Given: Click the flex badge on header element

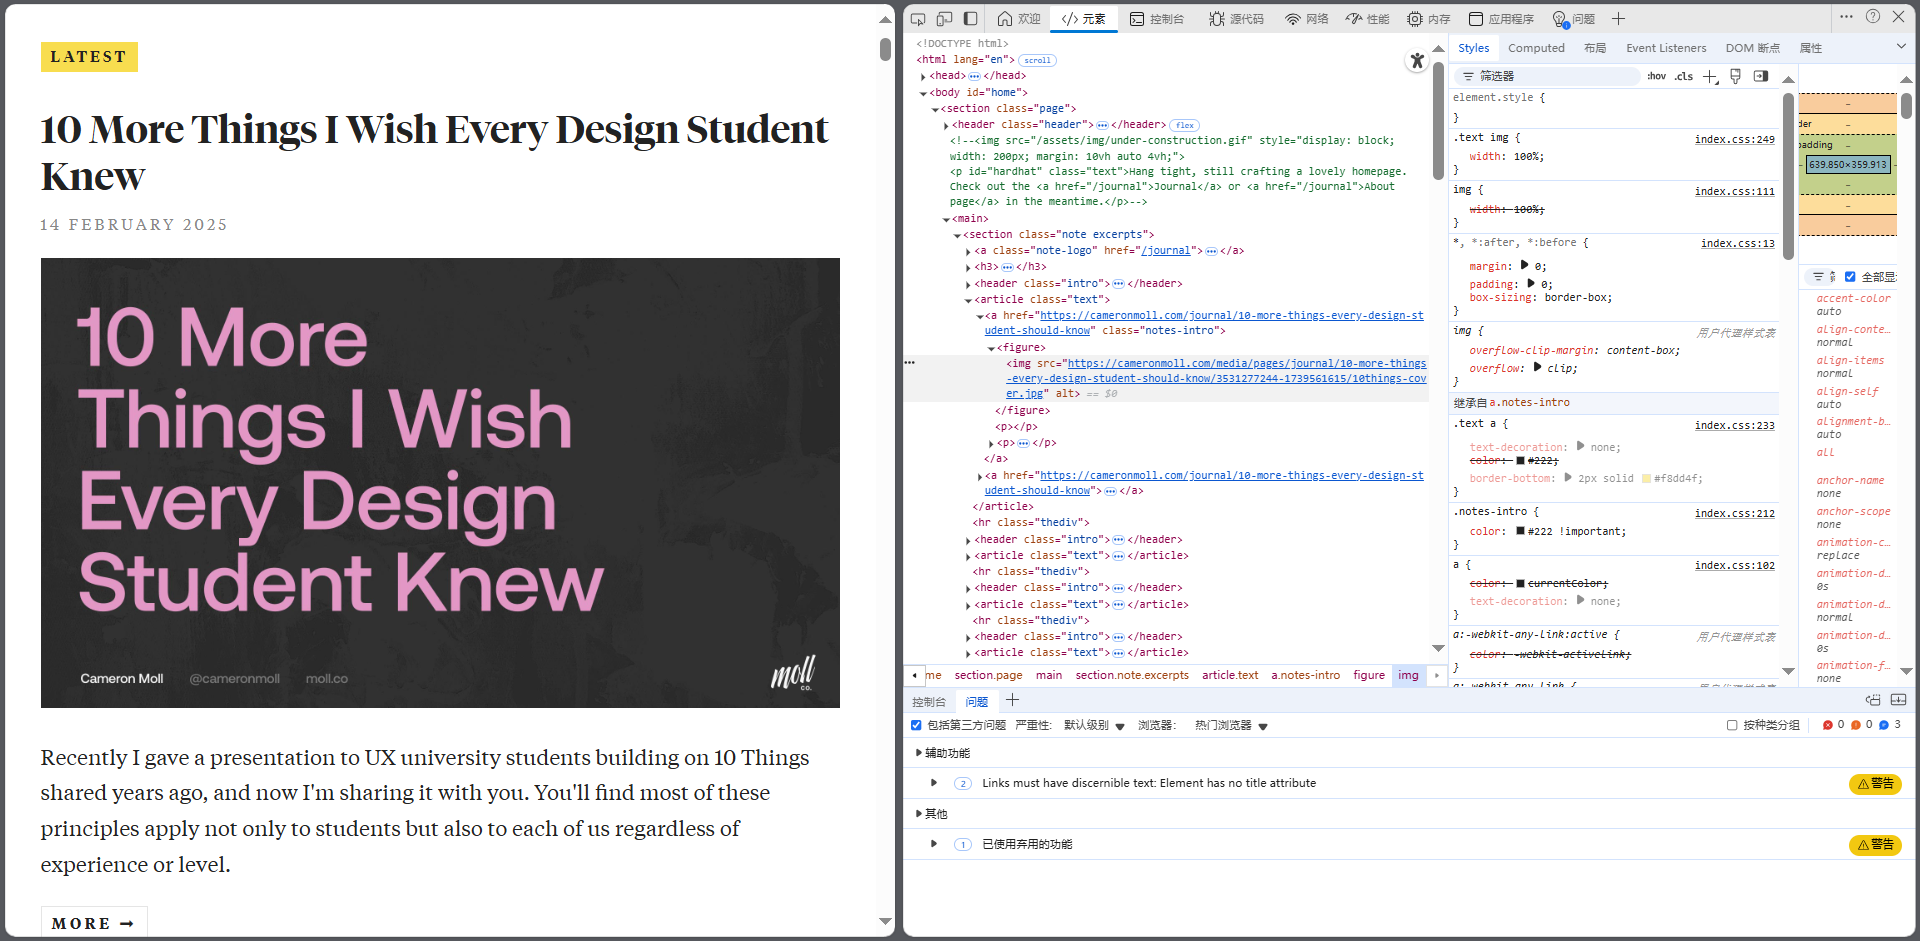Looking at the screenshot, I should 1185,125.
